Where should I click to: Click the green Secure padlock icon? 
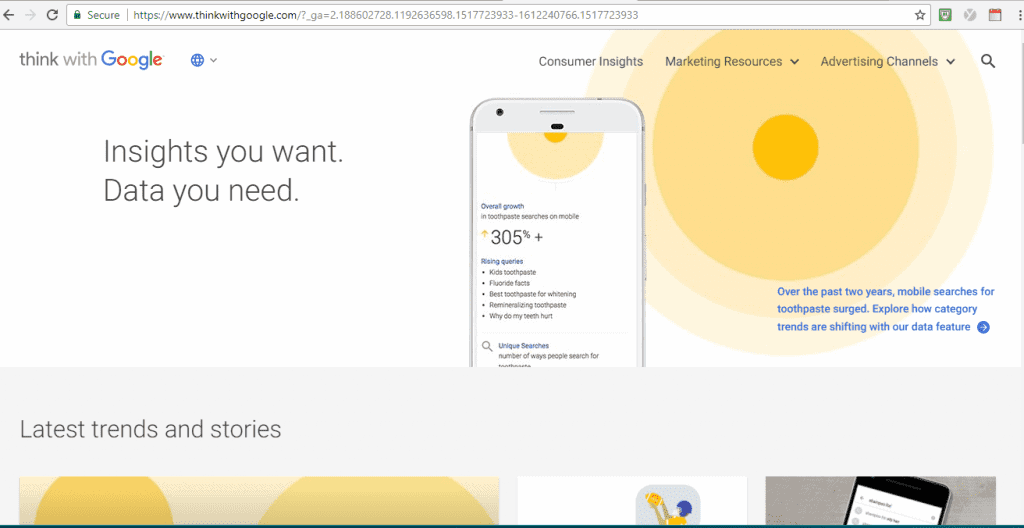pos(78,14)
